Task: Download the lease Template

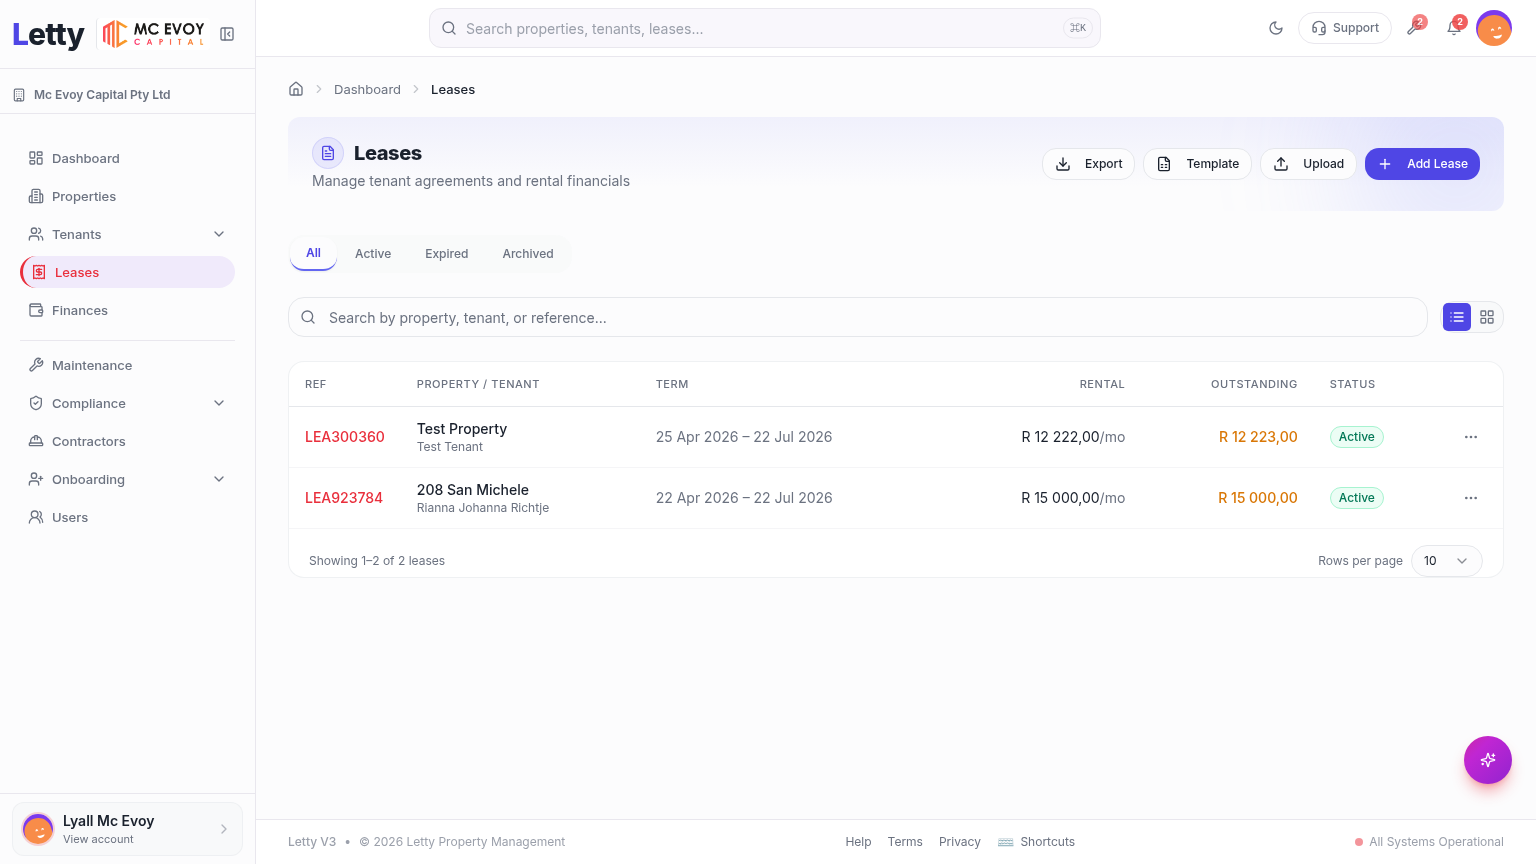Action: pos(1197,164)
